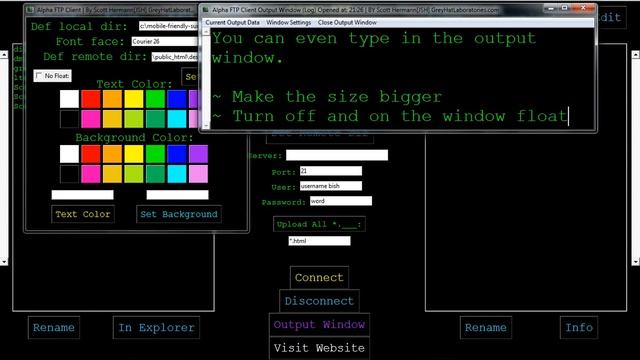Click custom value field above Text Color button
Image resolution: width=640 pixels, height=360 pixels.
(x=82, y=195)
